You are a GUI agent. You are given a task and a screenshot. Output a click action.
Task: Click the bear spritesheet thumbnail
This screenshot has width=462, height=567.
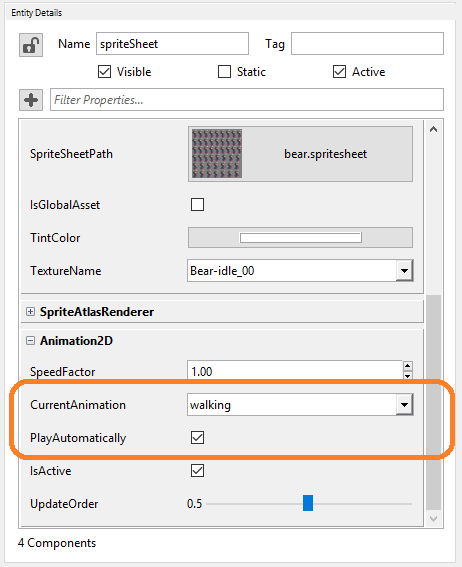217,154
